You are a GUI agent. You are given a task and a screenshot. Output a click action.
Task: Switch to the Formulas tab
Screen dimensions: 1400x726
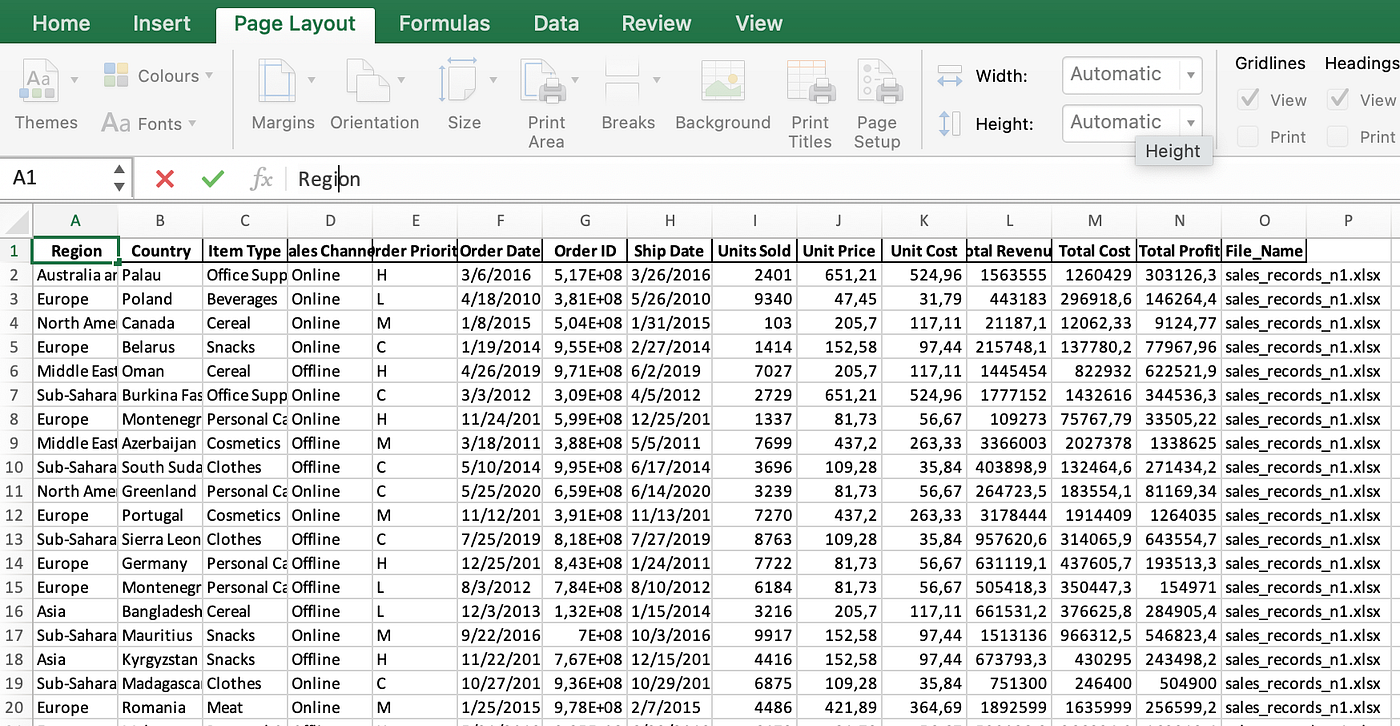point(444,22)
